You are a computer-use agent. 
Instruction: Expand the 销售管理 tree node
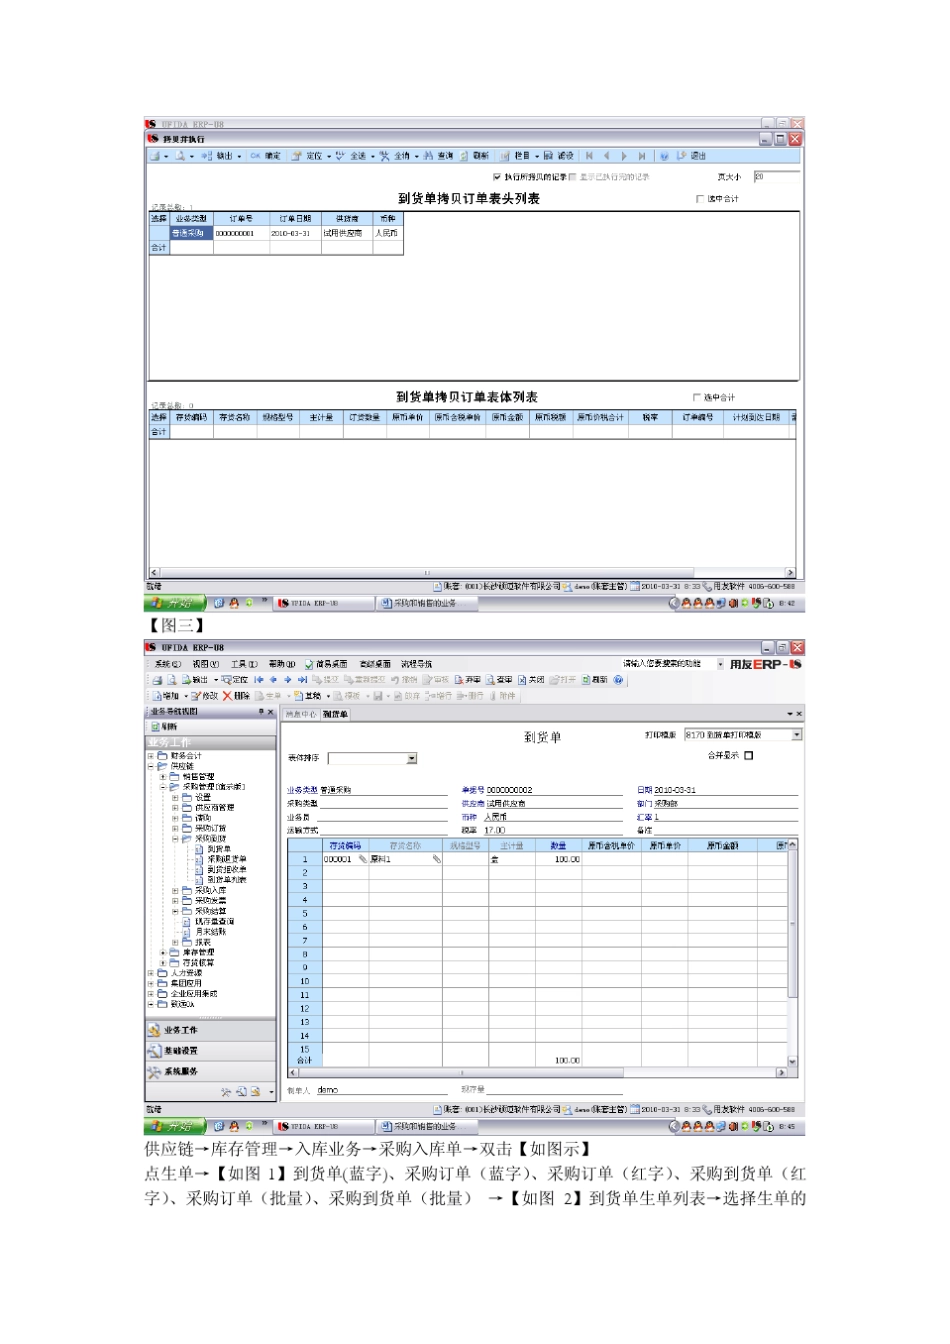click(x=163, y=777)
